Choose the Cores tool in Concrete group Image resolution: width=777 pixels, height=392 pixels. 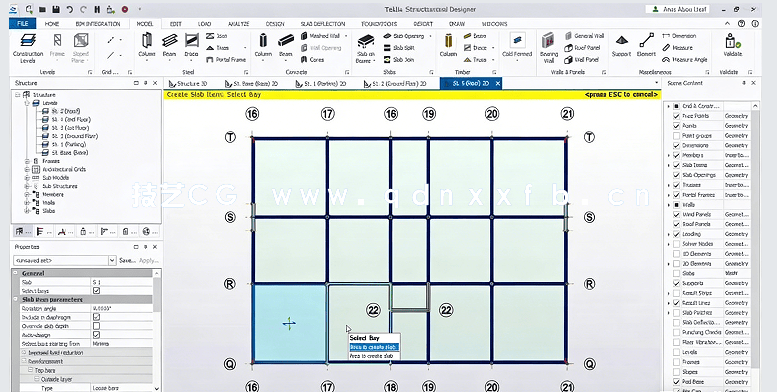313,59
